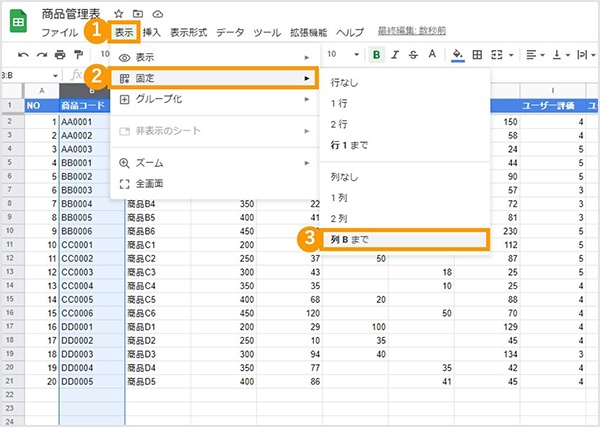600x427 pixels.
Task: Print the spreadsheet
Action: [x=60, y=55]
